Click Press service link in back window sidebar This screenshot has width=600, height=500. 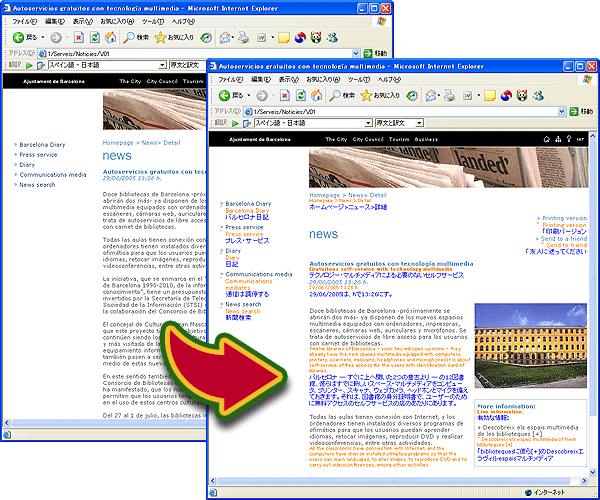[x=38, y=155]
